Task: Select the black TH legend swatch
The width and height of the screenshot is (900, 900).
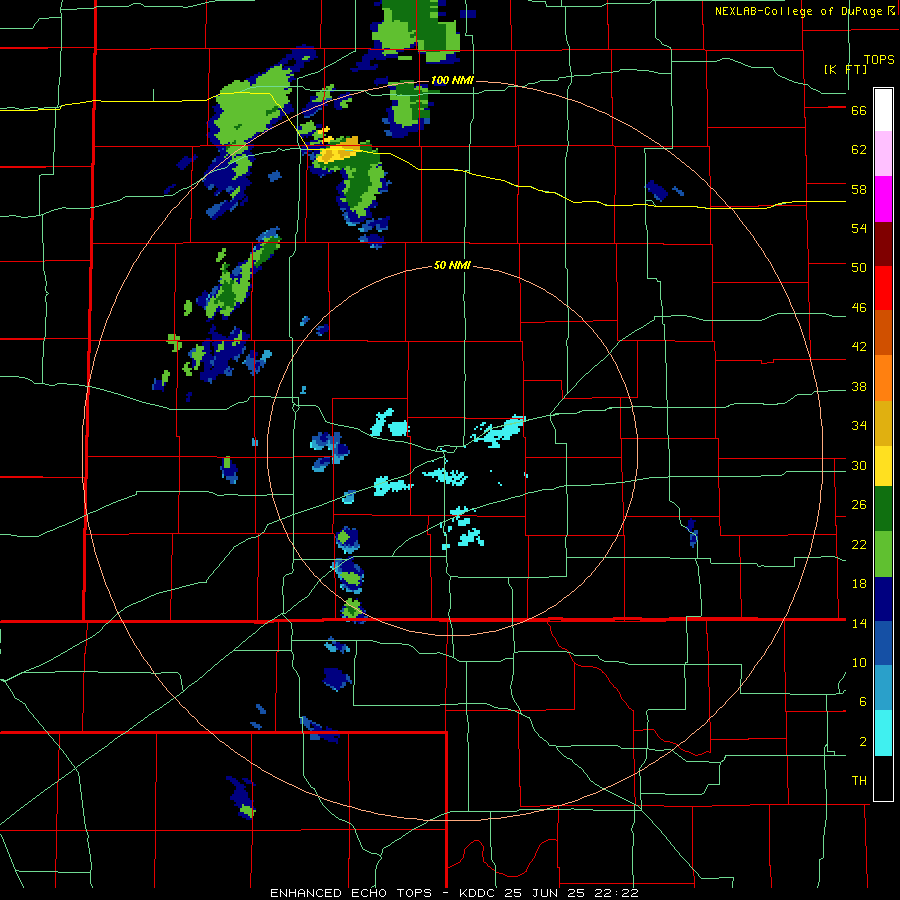Action: [883, 778]
